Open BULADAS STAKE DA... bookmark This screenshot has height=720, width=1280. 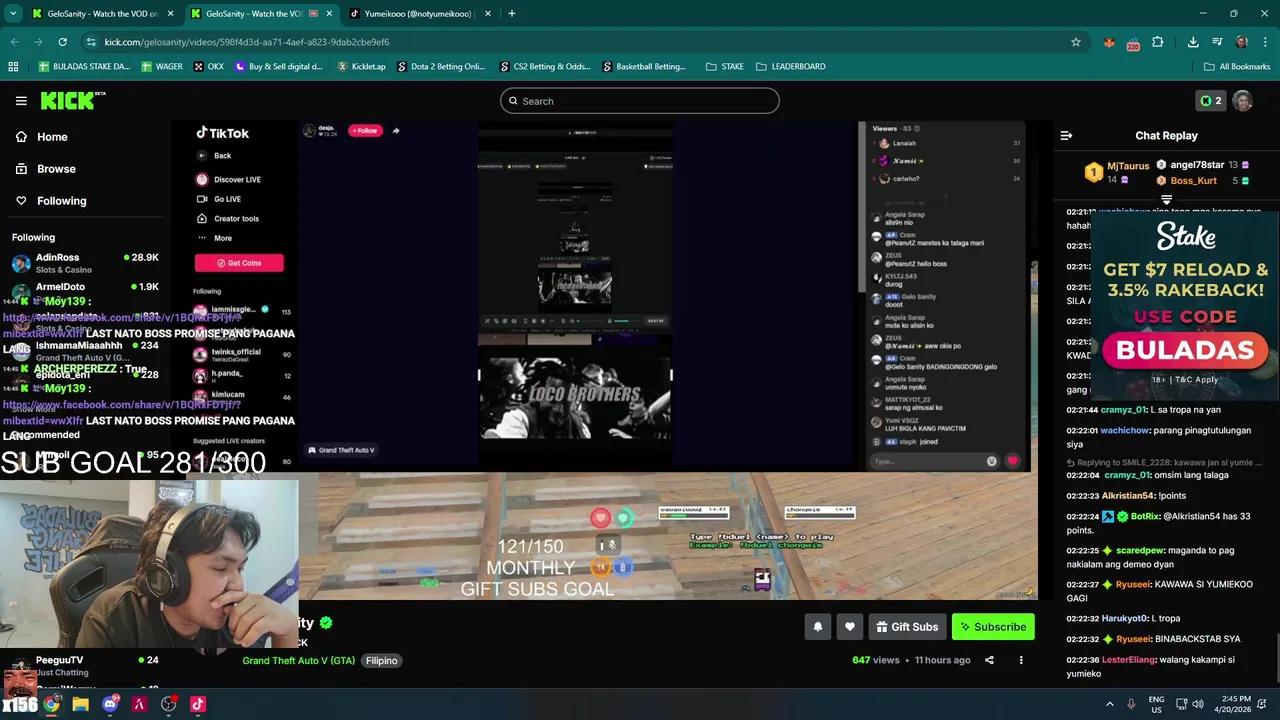(x=84, y=67)
